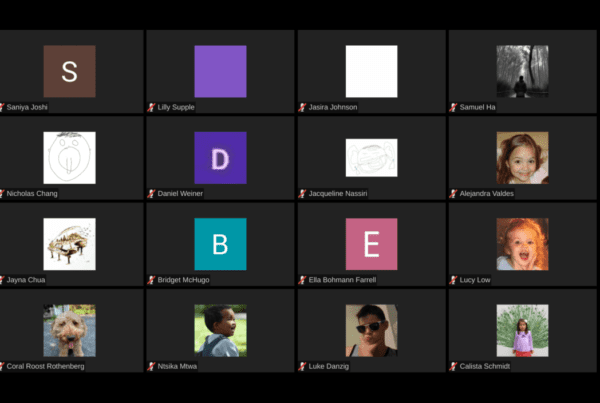Select the piano drawing avatar of Jayna Chua
Viewport: 600px width, 403px height.
(69, 244)
